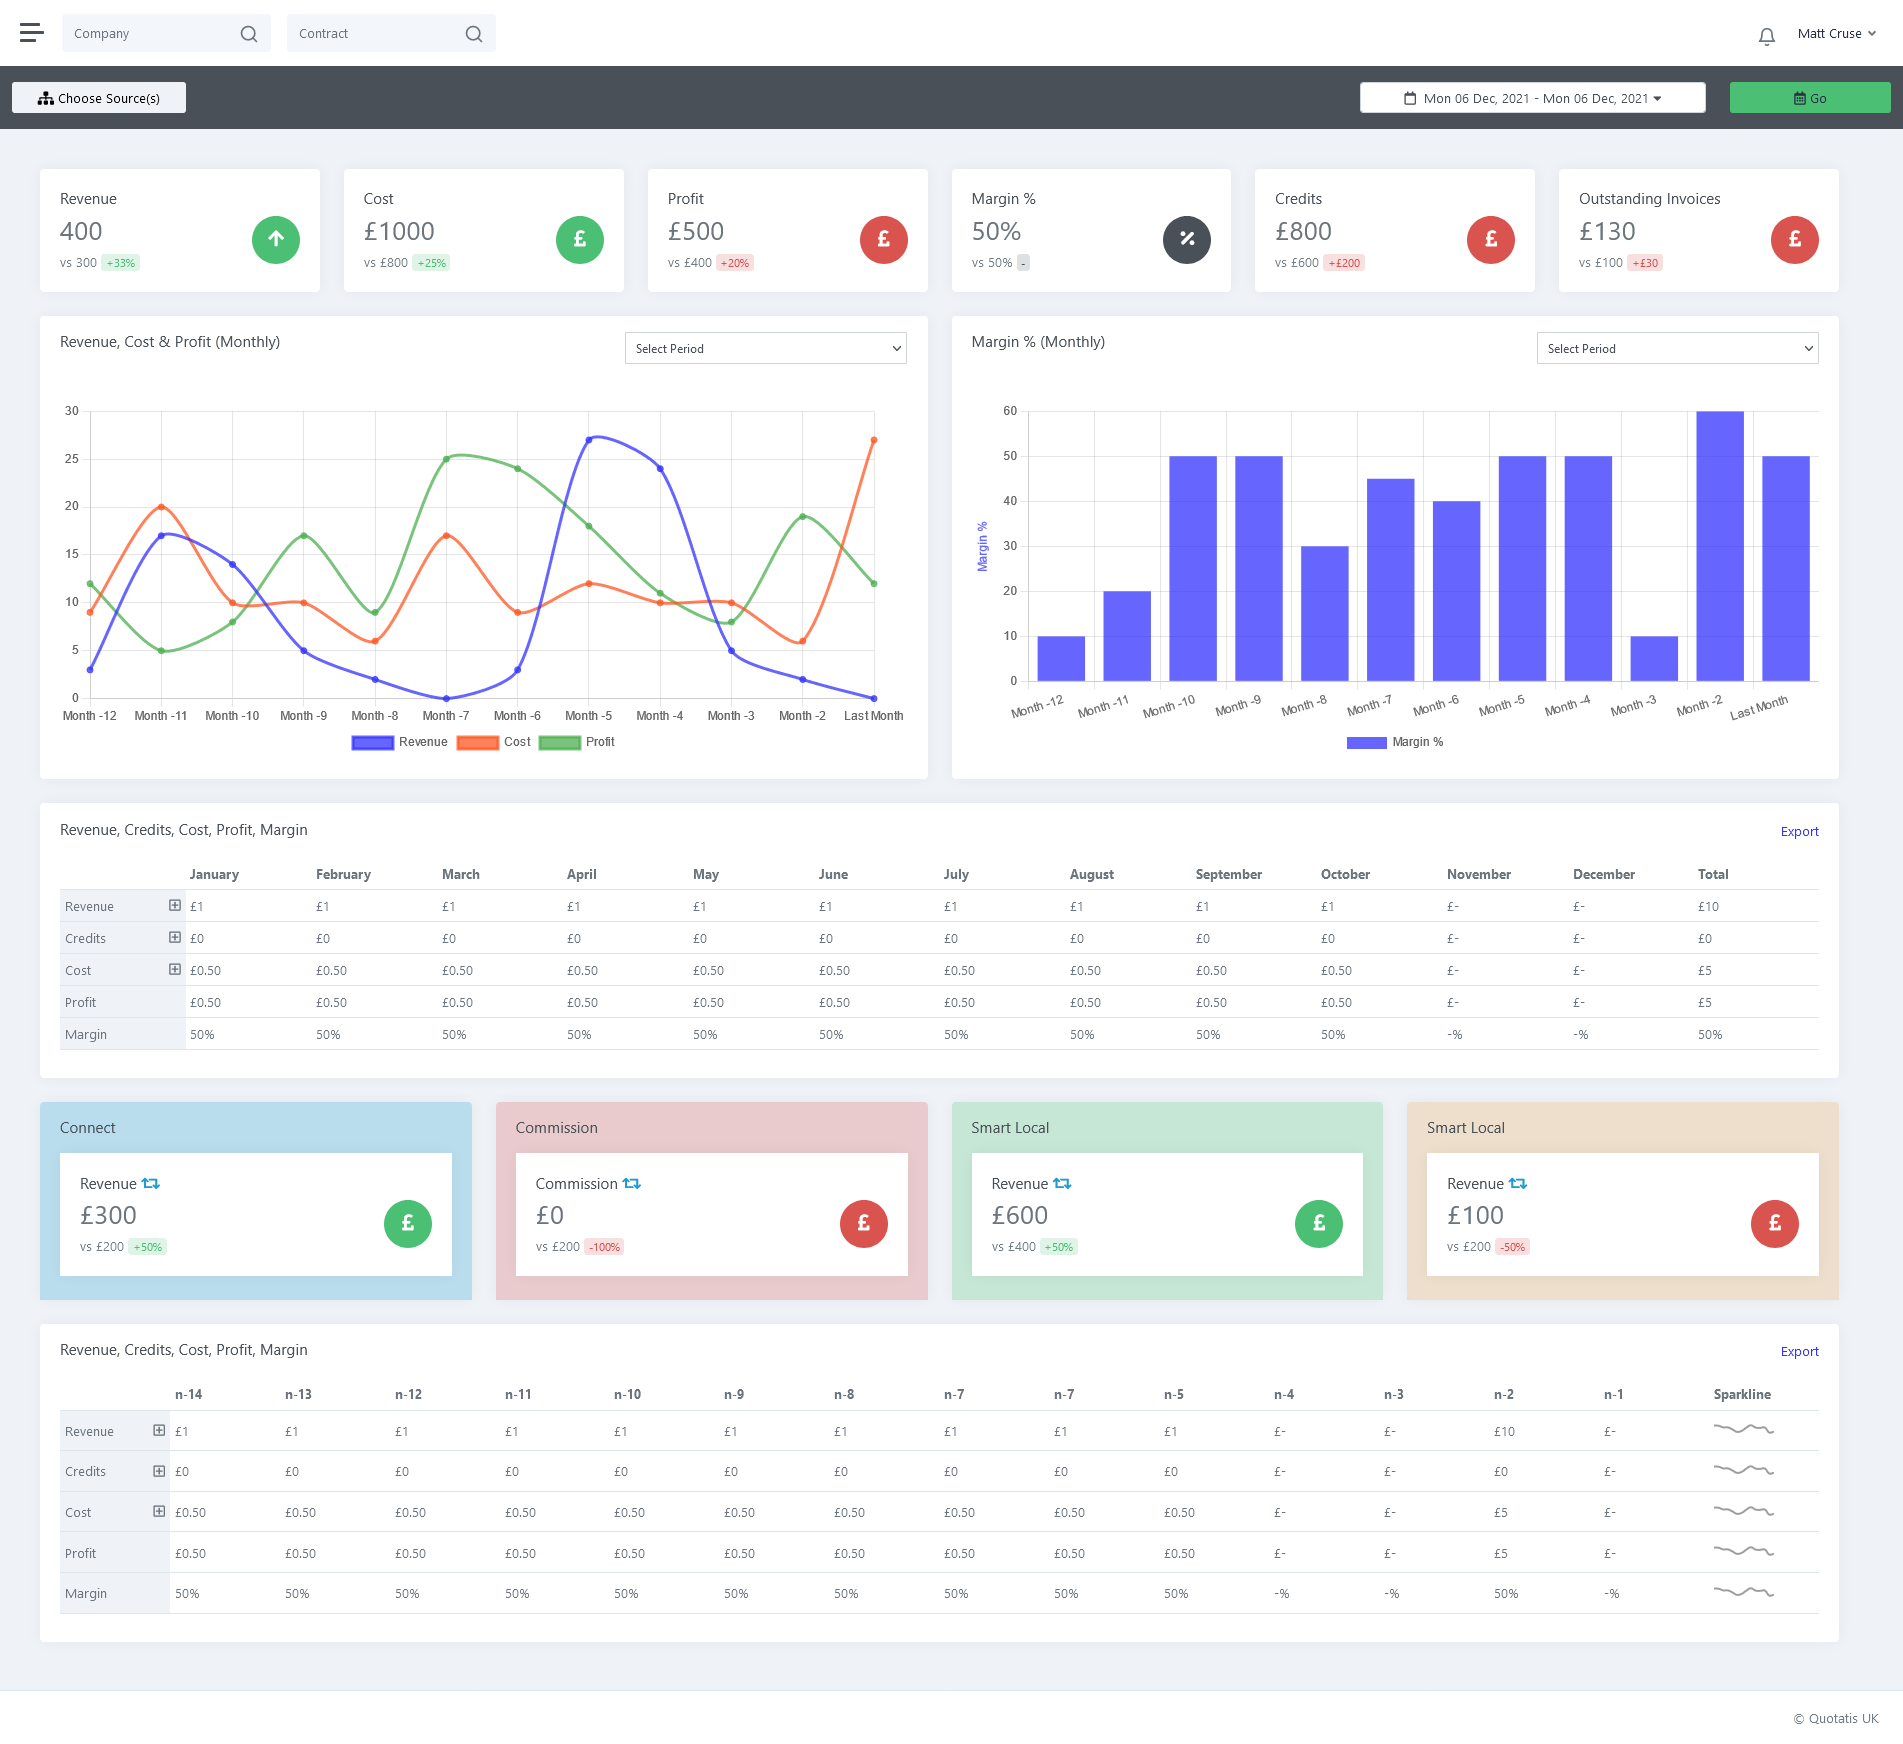Click the swap icon beside Connect Revenue
This screenshot has height=1744, width=1903.
(x=151, y=1184)
